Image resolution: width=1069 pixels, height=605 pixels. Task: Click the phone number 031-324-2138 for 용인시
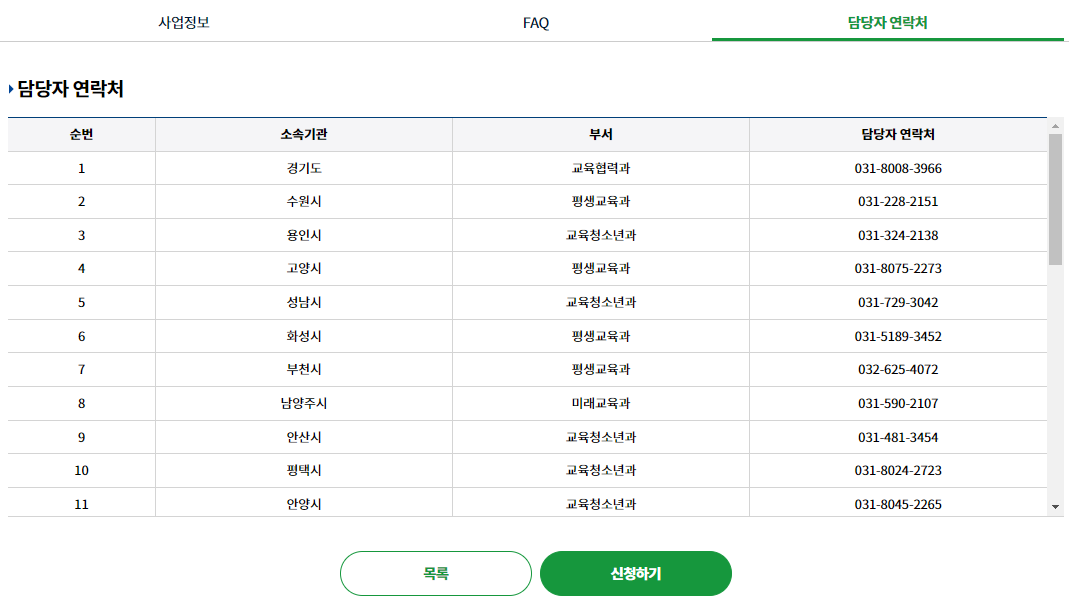(898, 235)
